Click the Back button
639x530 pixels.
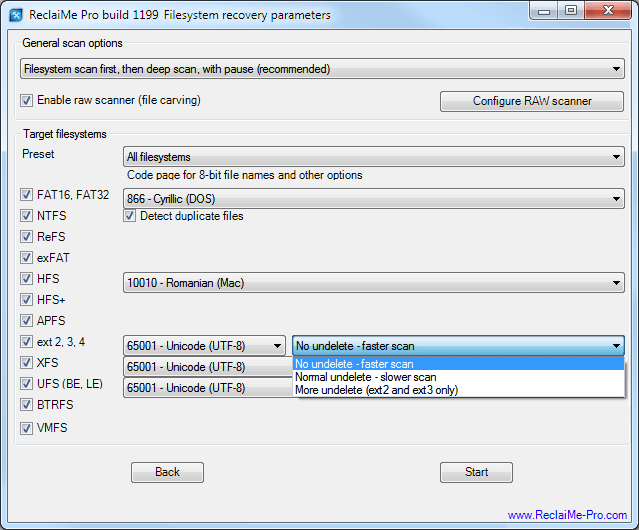[167, 472]
